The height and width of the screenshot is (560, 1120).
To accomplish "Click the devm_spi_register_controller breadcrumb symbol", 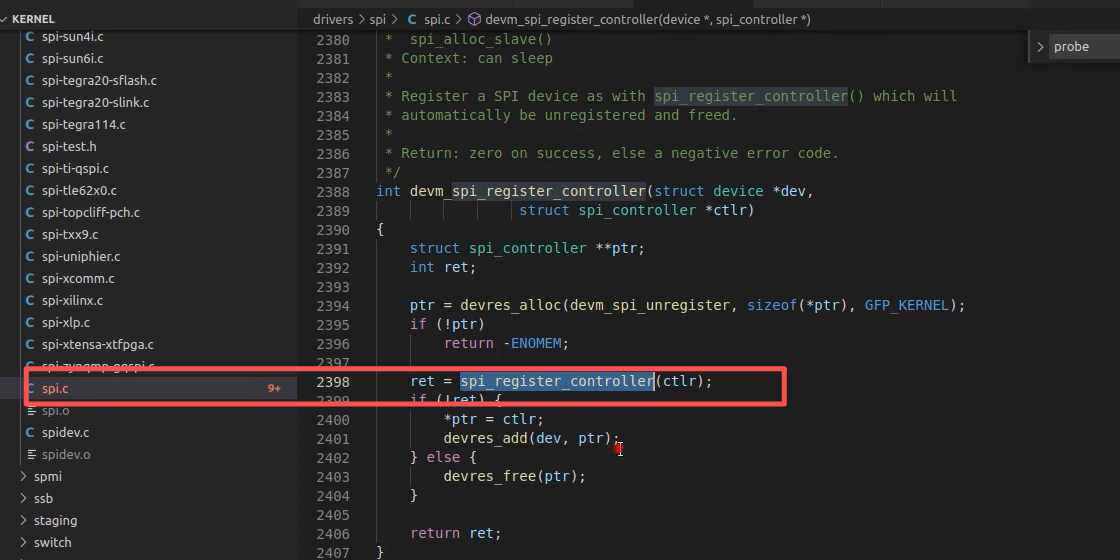I will point(648,20).
